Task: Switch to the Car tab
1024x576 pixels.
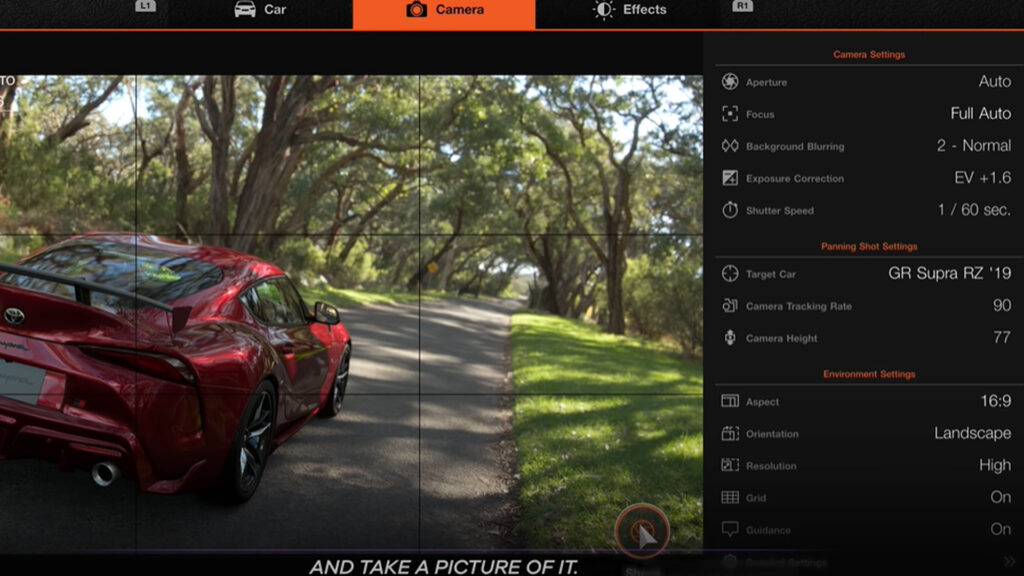Action: tap(260, 10)
